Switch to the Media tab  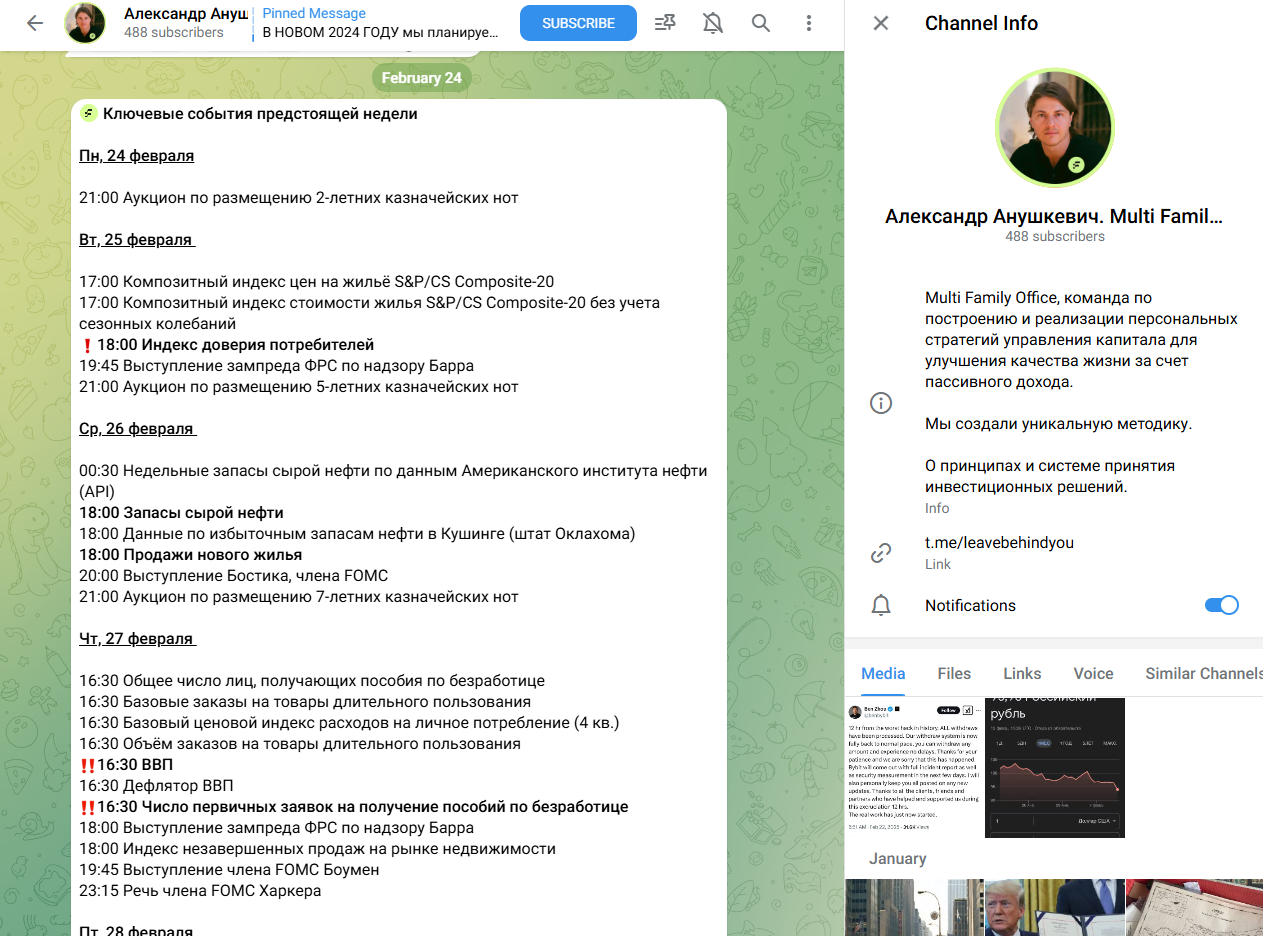pyautogui.click(x=883, y=673)
